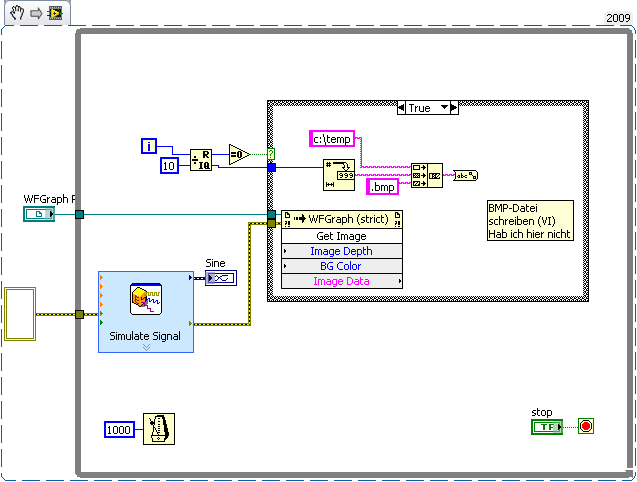
Task: Select the Image Data output row
Action: [x=342, y=281]
